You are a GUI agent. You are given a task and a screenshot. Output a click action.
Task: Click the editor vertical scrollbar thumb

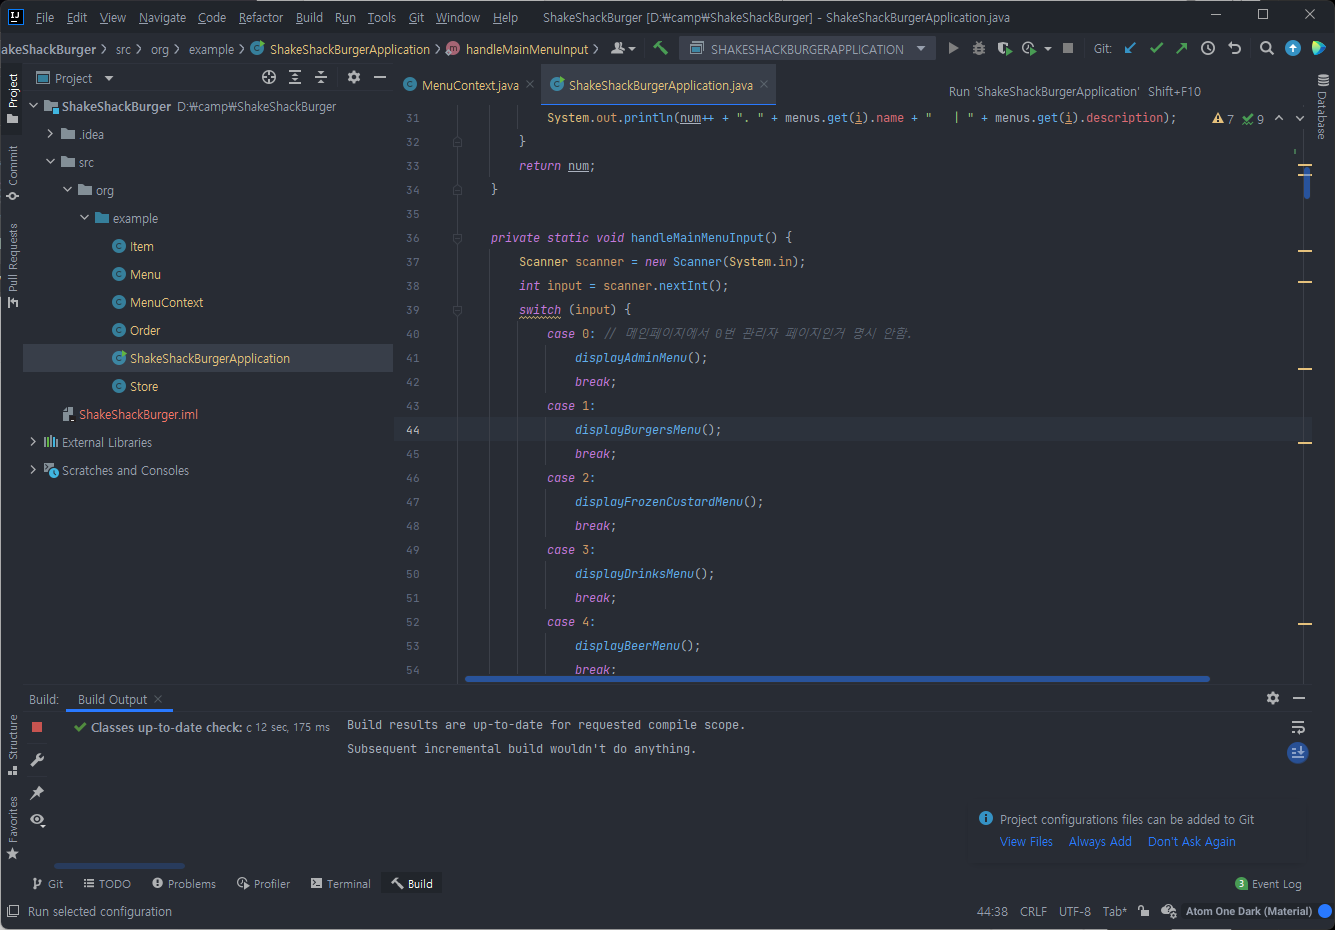click(x=1306, y=183)
